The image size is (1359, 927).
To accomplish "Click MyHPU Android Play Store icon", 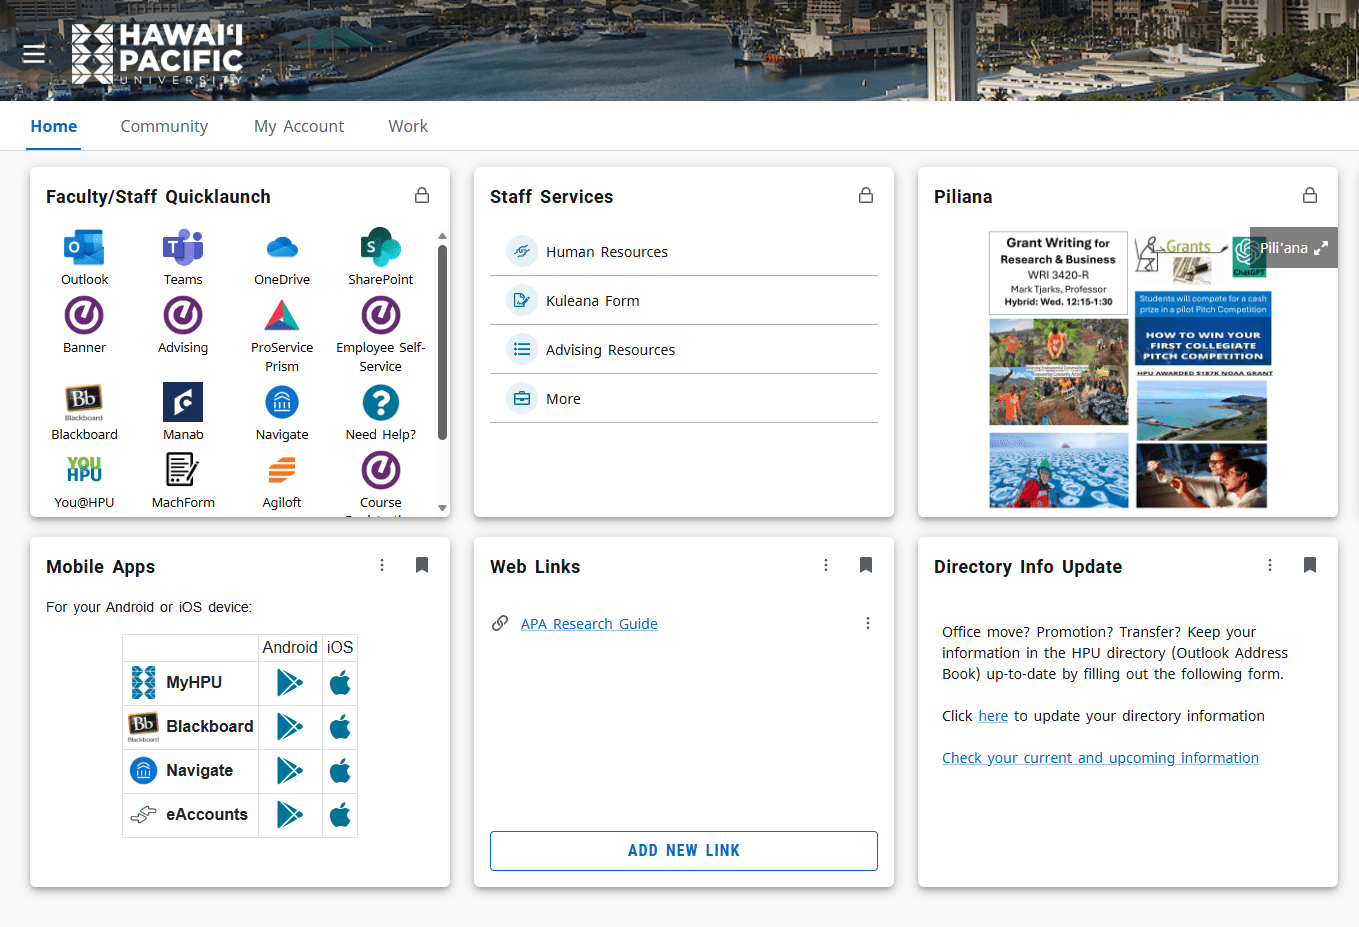I will [289, 683].
